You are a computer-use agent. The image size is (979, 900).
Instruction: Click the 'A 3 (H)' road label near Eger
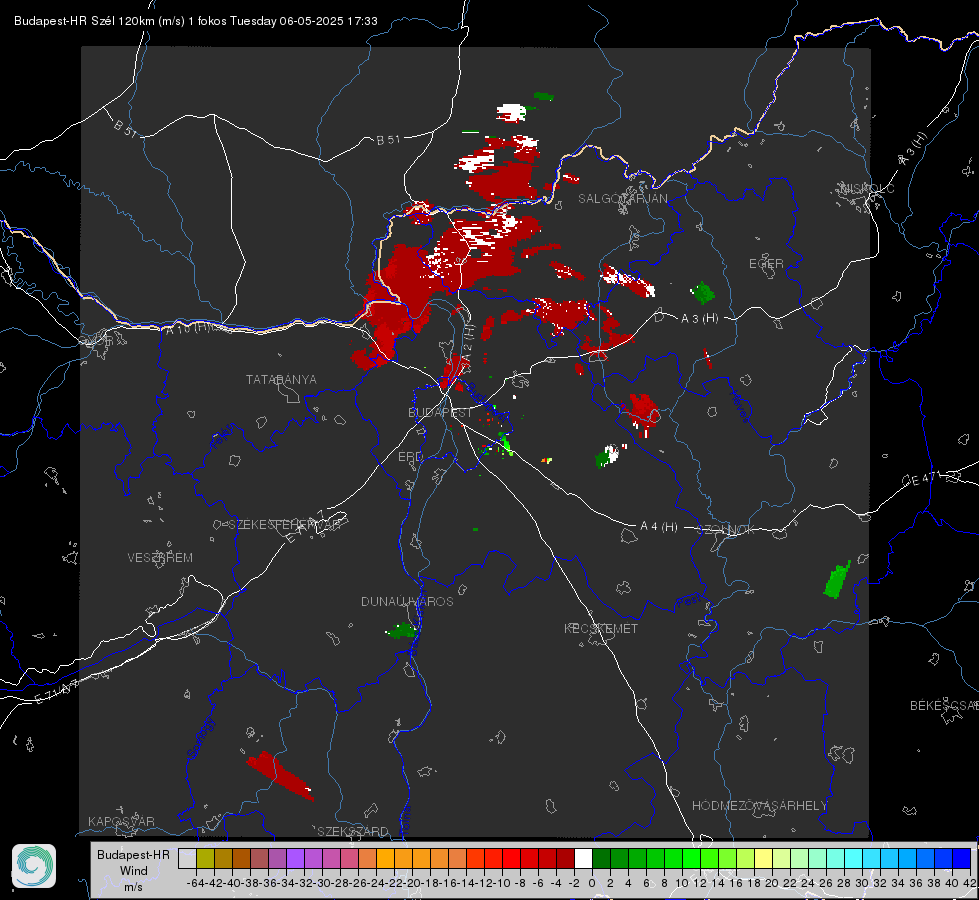[x=699, y=319]
